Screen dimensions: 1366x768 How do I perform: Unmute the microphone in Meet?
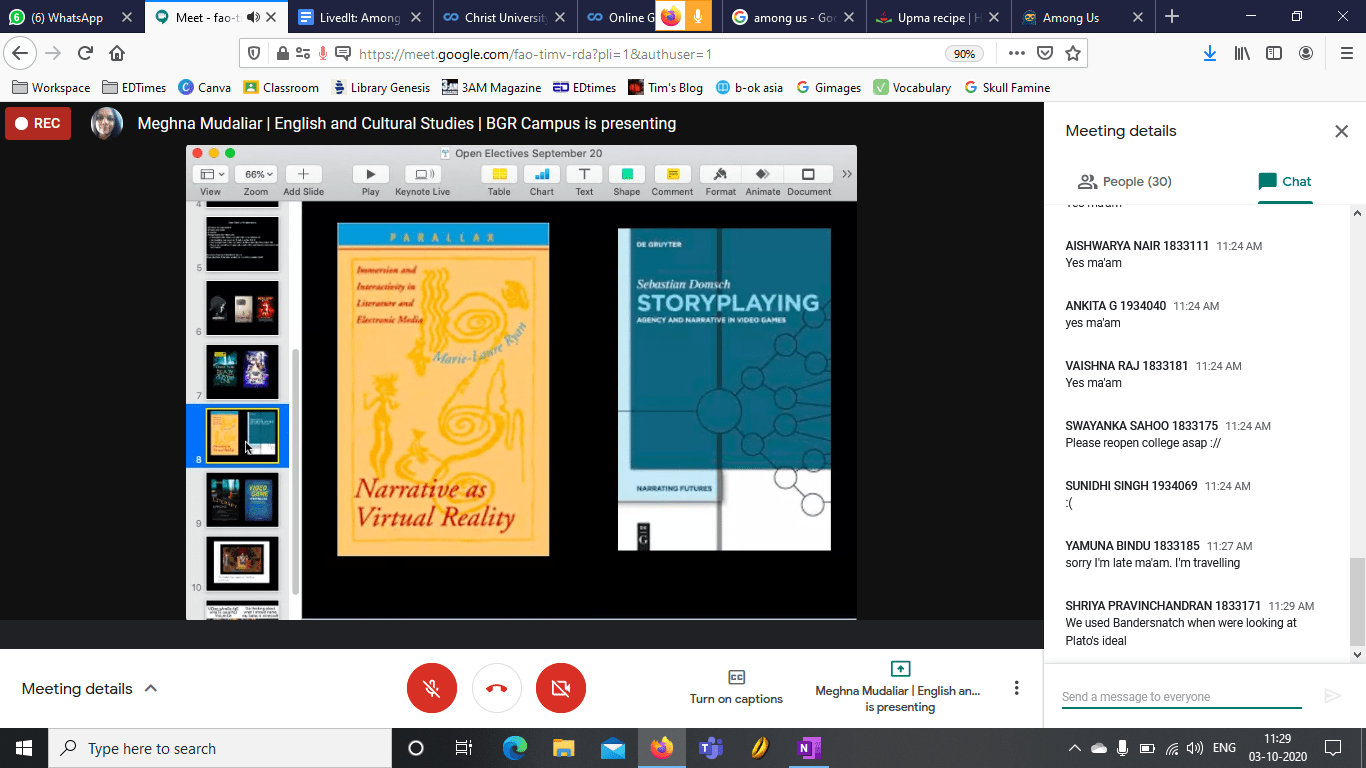(432, 688)
